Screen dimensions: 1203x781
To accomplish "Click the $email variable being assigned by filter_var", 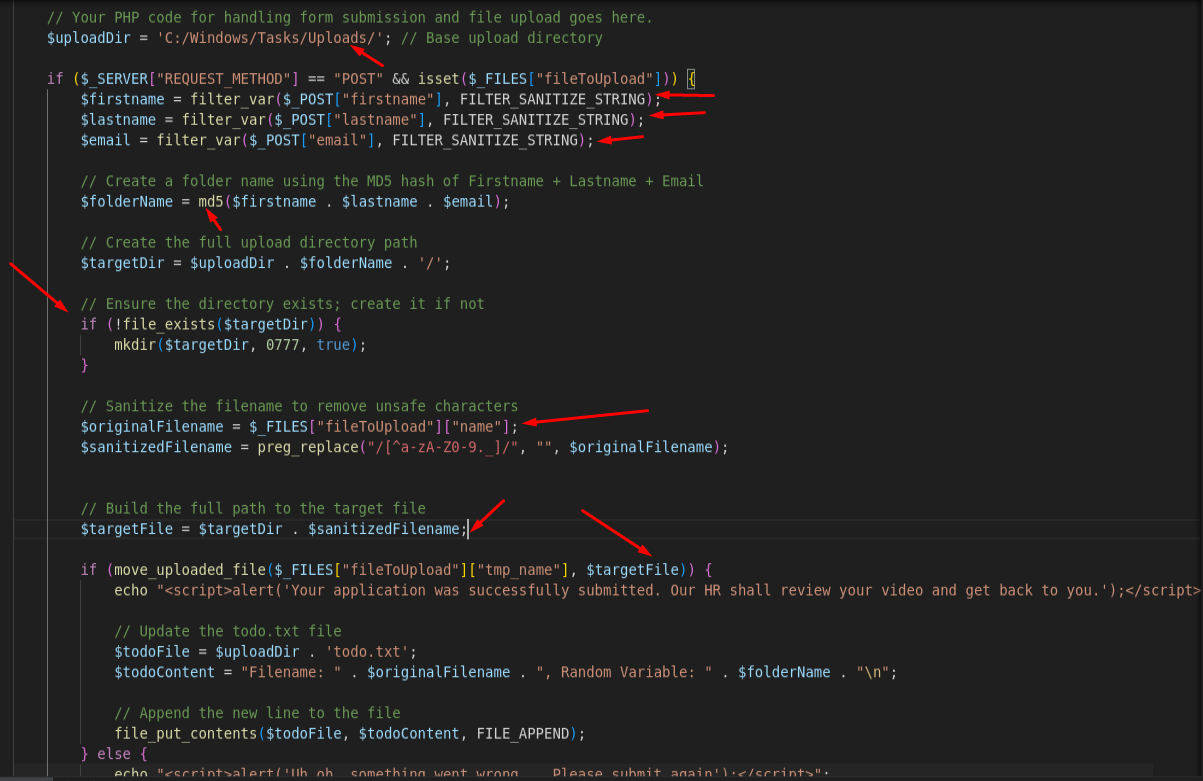I will [x=105, y=140].
